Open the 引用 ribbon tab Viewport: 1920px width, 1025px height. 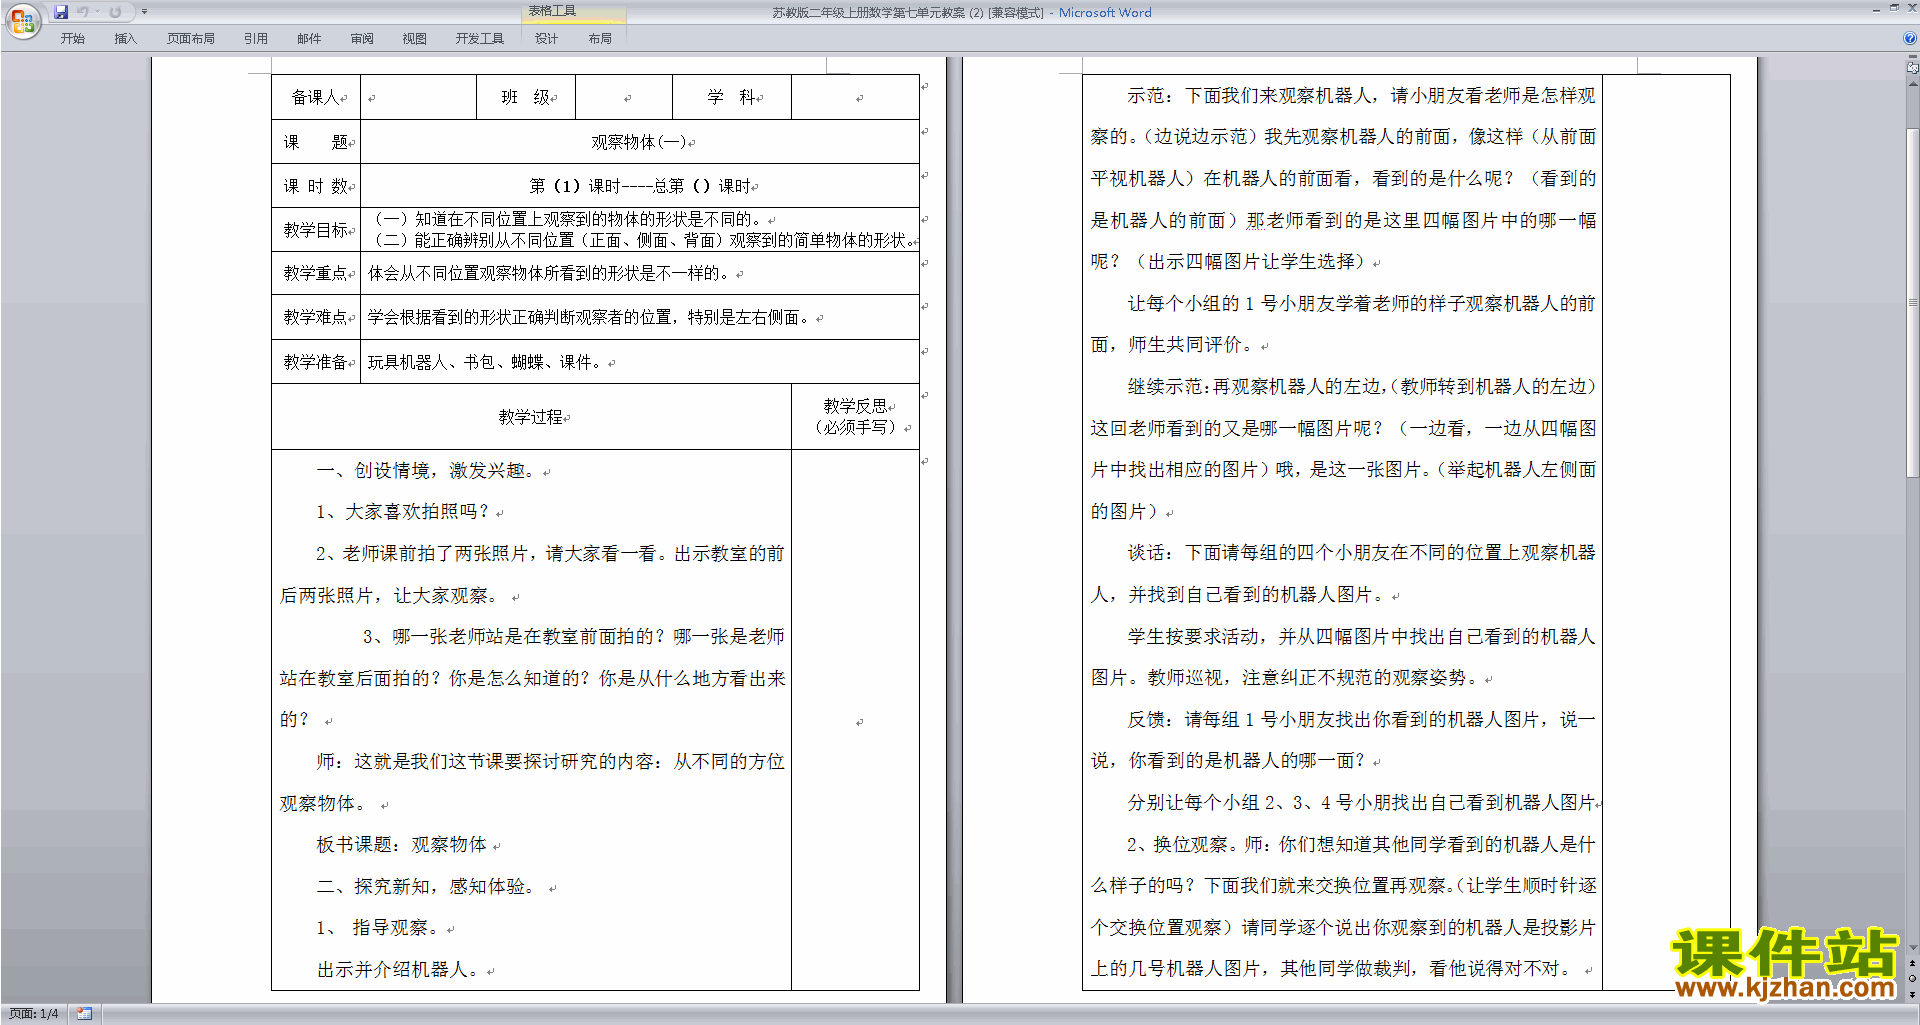click(x=256, y=38)
